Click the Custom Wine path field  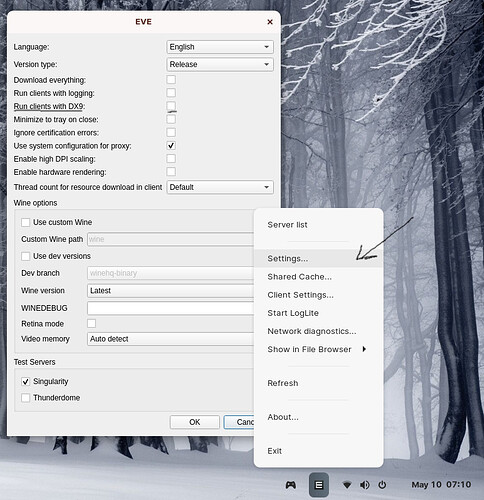tap(170, 239)
